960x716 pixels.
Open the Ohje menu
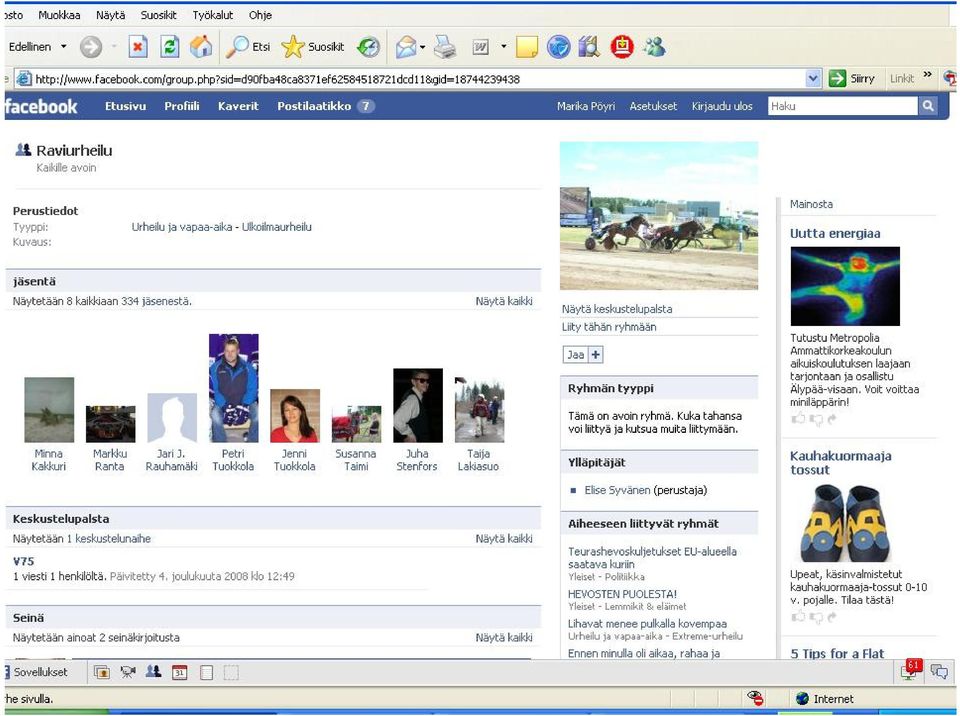(260, 15)
